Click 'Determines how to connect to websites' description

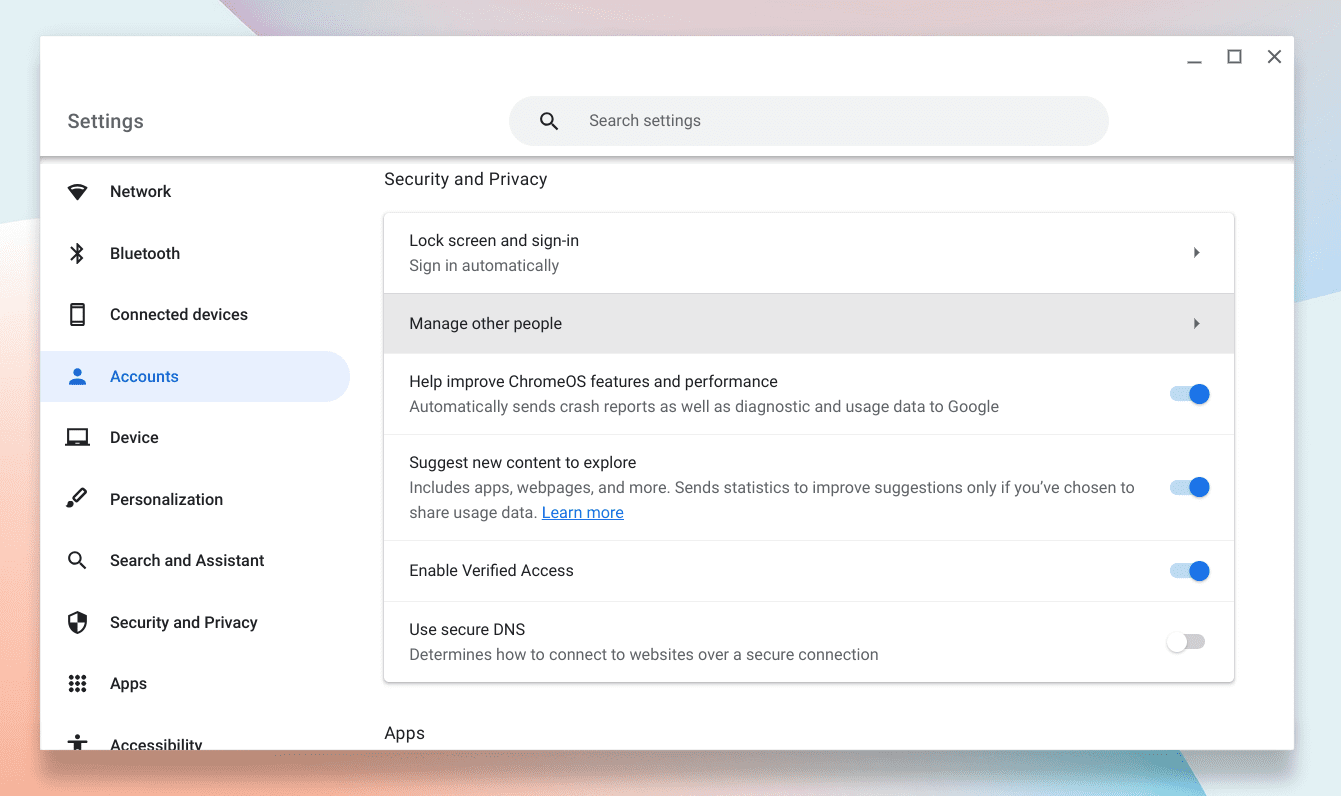click(644, 655)
